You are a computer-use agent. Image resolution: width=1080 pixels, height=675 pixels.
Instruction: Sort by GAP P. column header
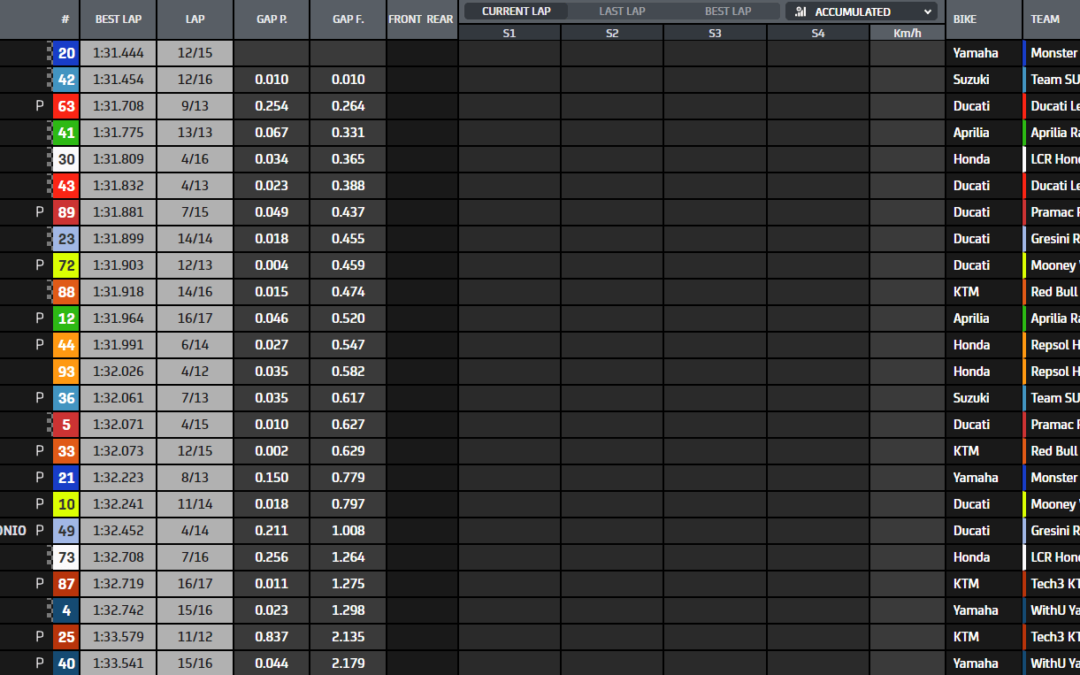271,19
